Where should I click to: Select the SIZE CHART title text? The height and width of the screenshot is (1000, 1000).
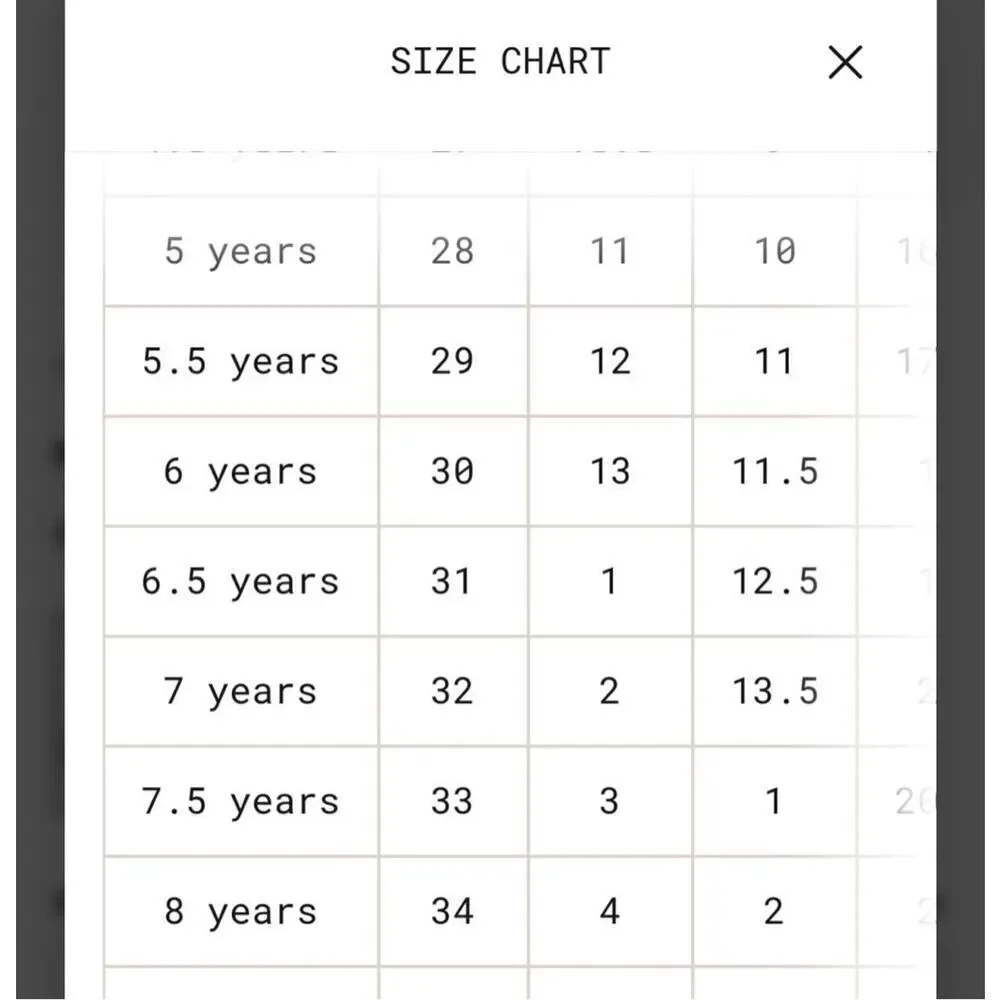(x=501, y=62)
